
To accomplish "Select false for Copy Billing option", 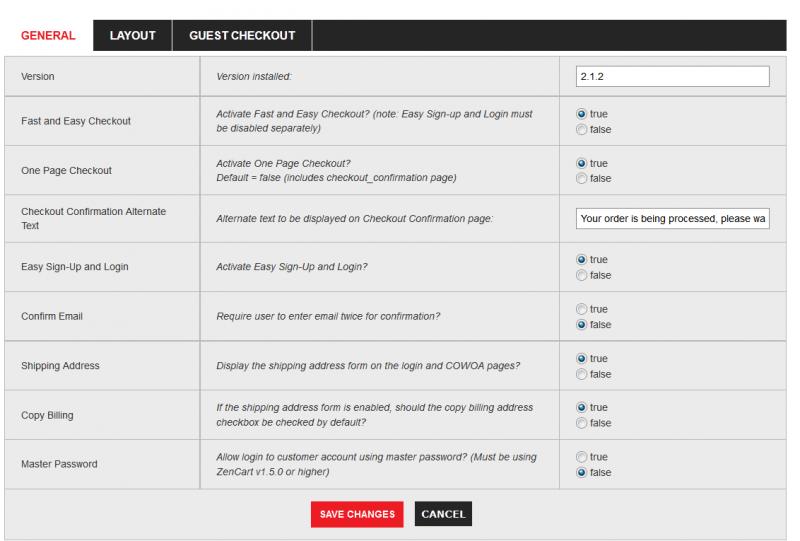I will coord(581,423).
